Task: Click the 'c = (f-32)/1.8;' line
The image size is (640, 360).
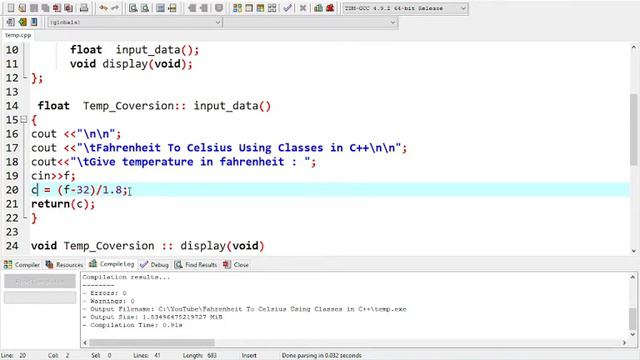Action: [80, 190]
